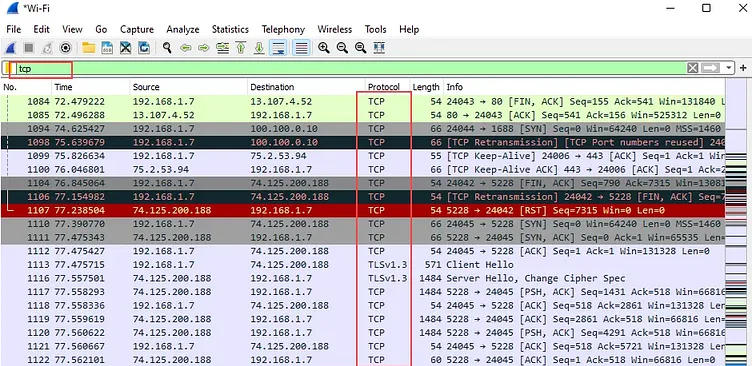Add a display filter button with plus
The image size is (752, 366).
point(744,68)
